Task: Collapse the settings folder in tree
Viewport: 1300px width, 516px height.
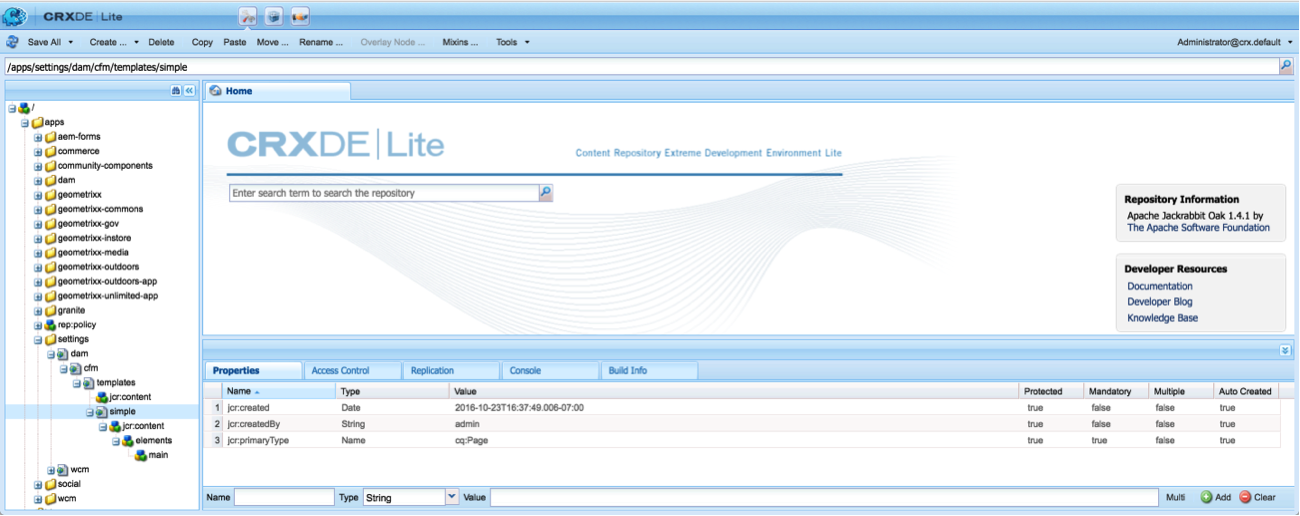Action: click(38, 340)
